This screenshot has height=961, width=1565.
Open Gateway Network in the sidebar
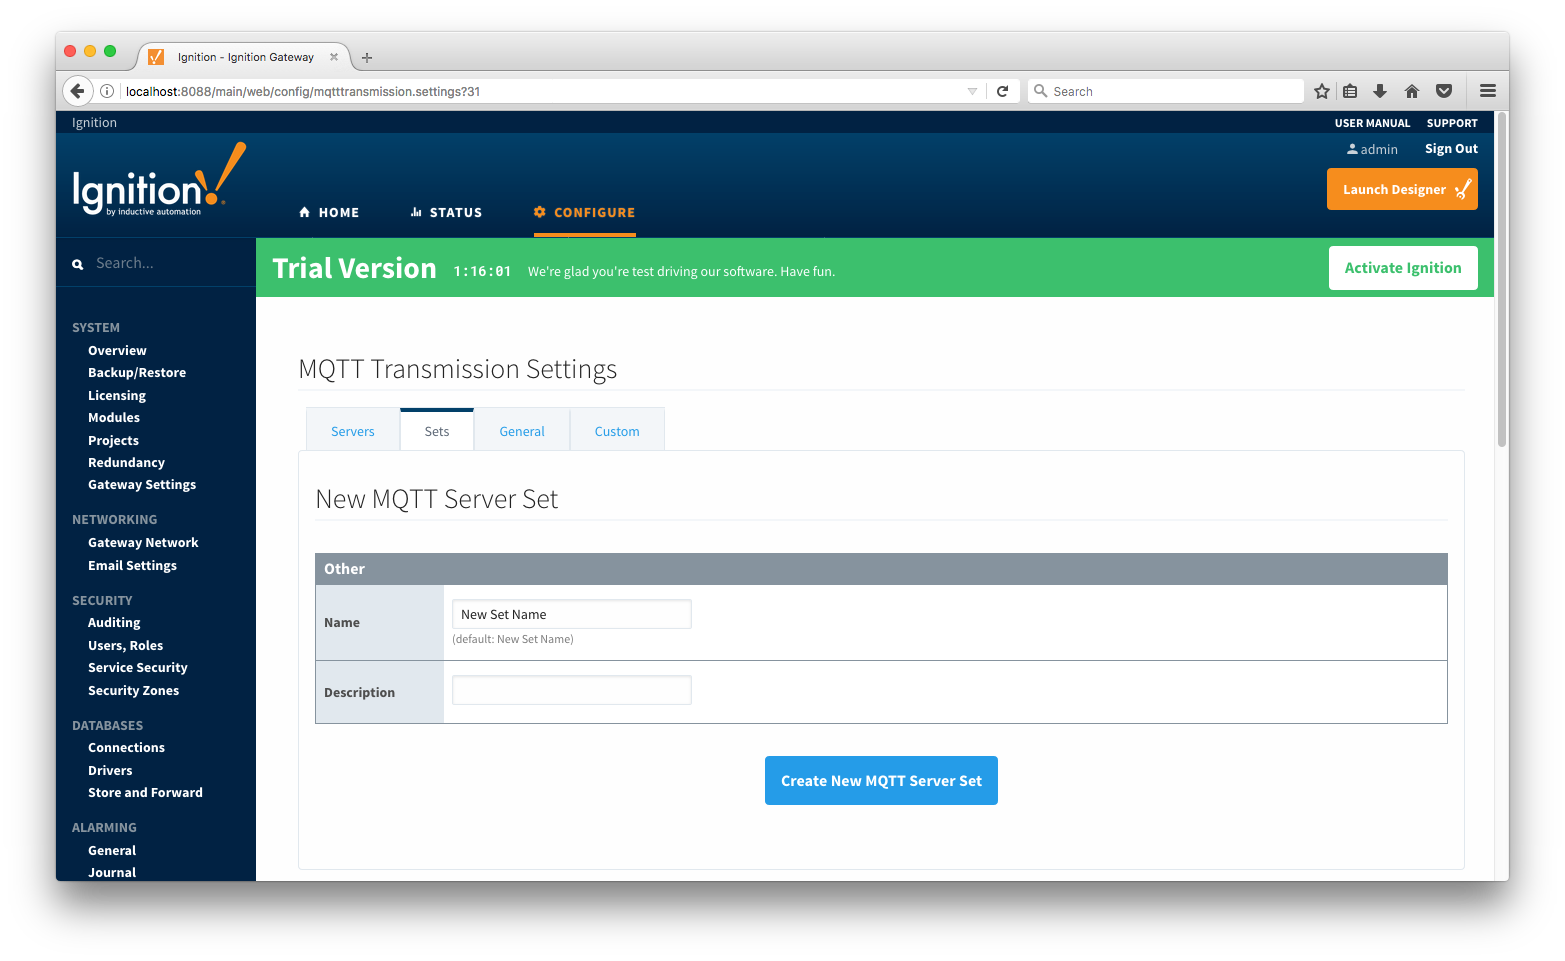[143, 542]
